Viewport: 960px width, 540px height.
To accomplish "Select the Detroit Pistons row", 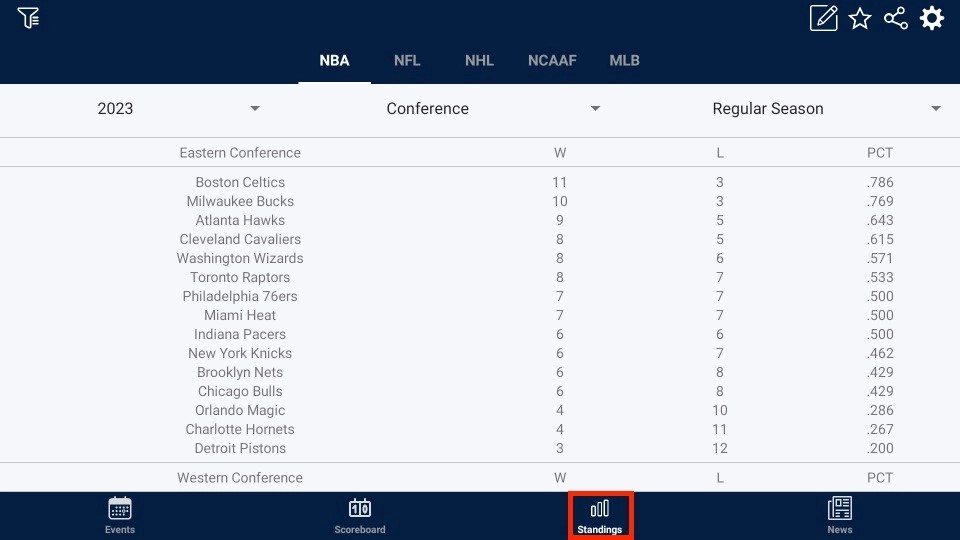I will pyautogui.click(x=480, y=448).
